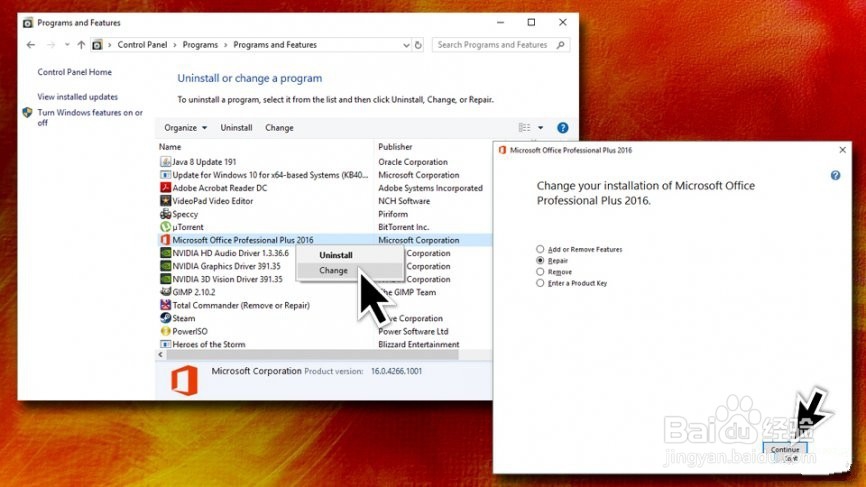The width and height of the screenshot is (866, 487).
Task: Open help in the Office setup dialog
Action: point(835,176)
